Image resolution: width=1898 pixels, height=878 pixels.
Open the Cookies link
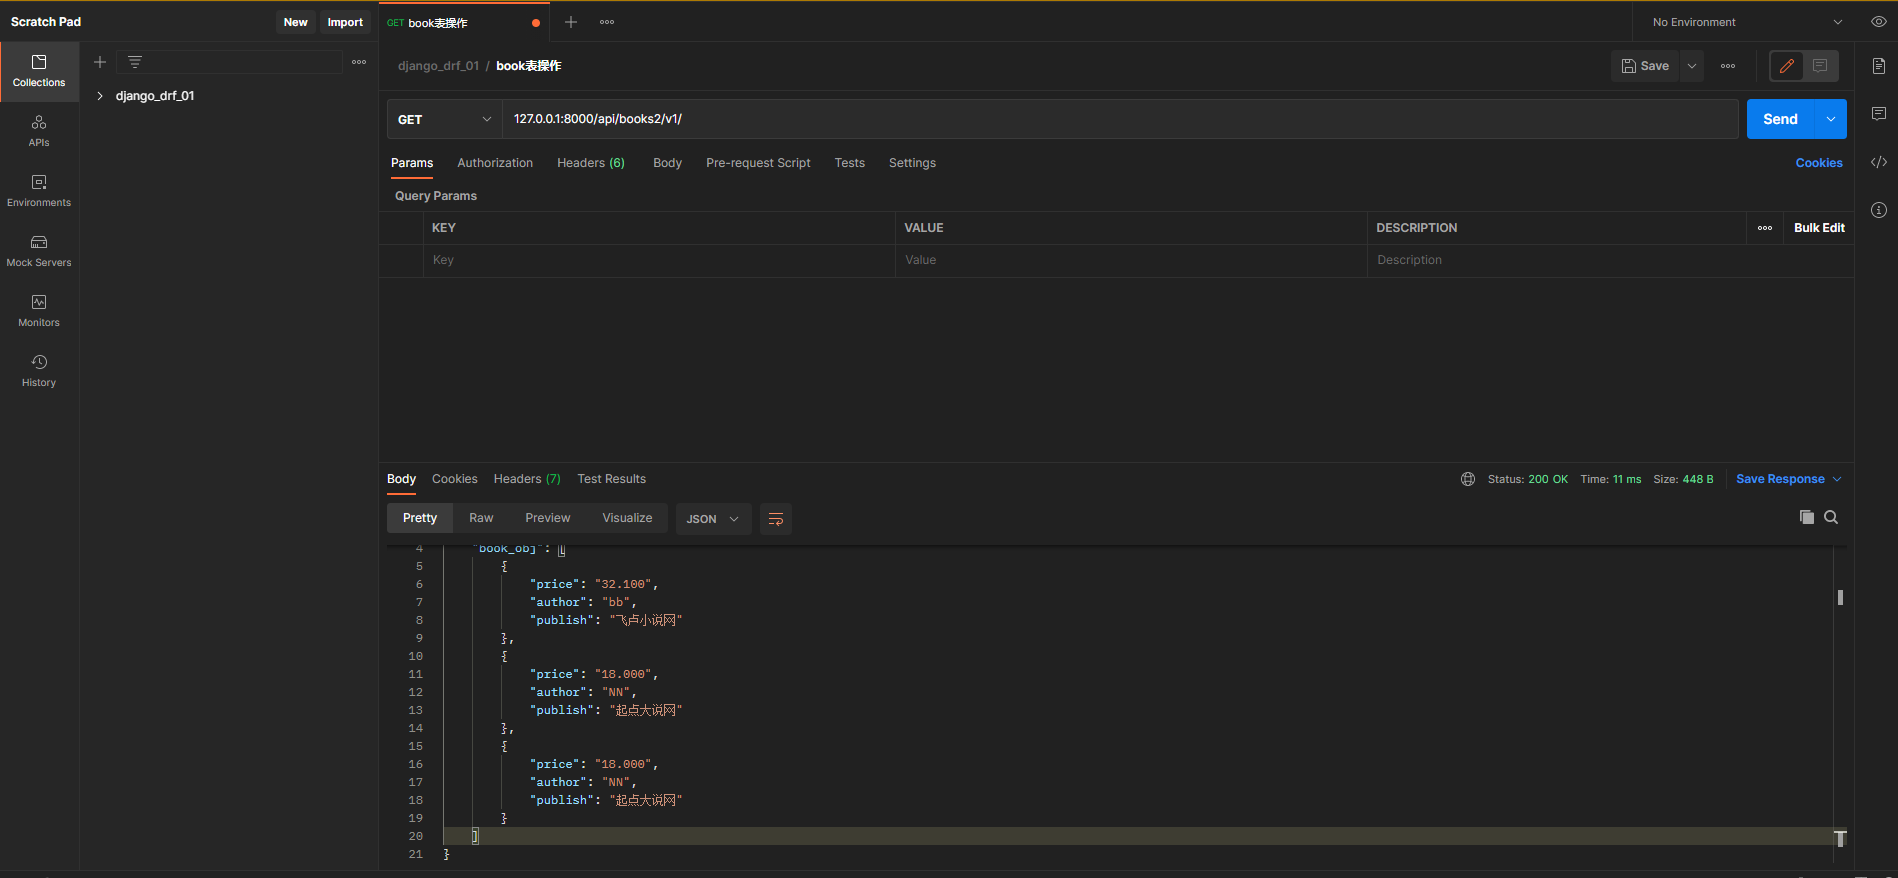click(x=1819, y=163)
